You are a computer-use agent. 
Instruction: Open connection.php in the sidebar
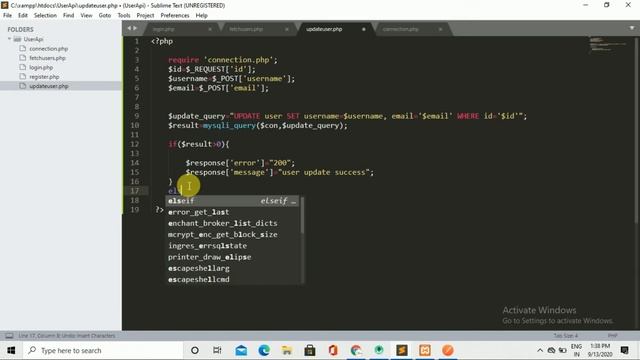[x=49, y=49]
